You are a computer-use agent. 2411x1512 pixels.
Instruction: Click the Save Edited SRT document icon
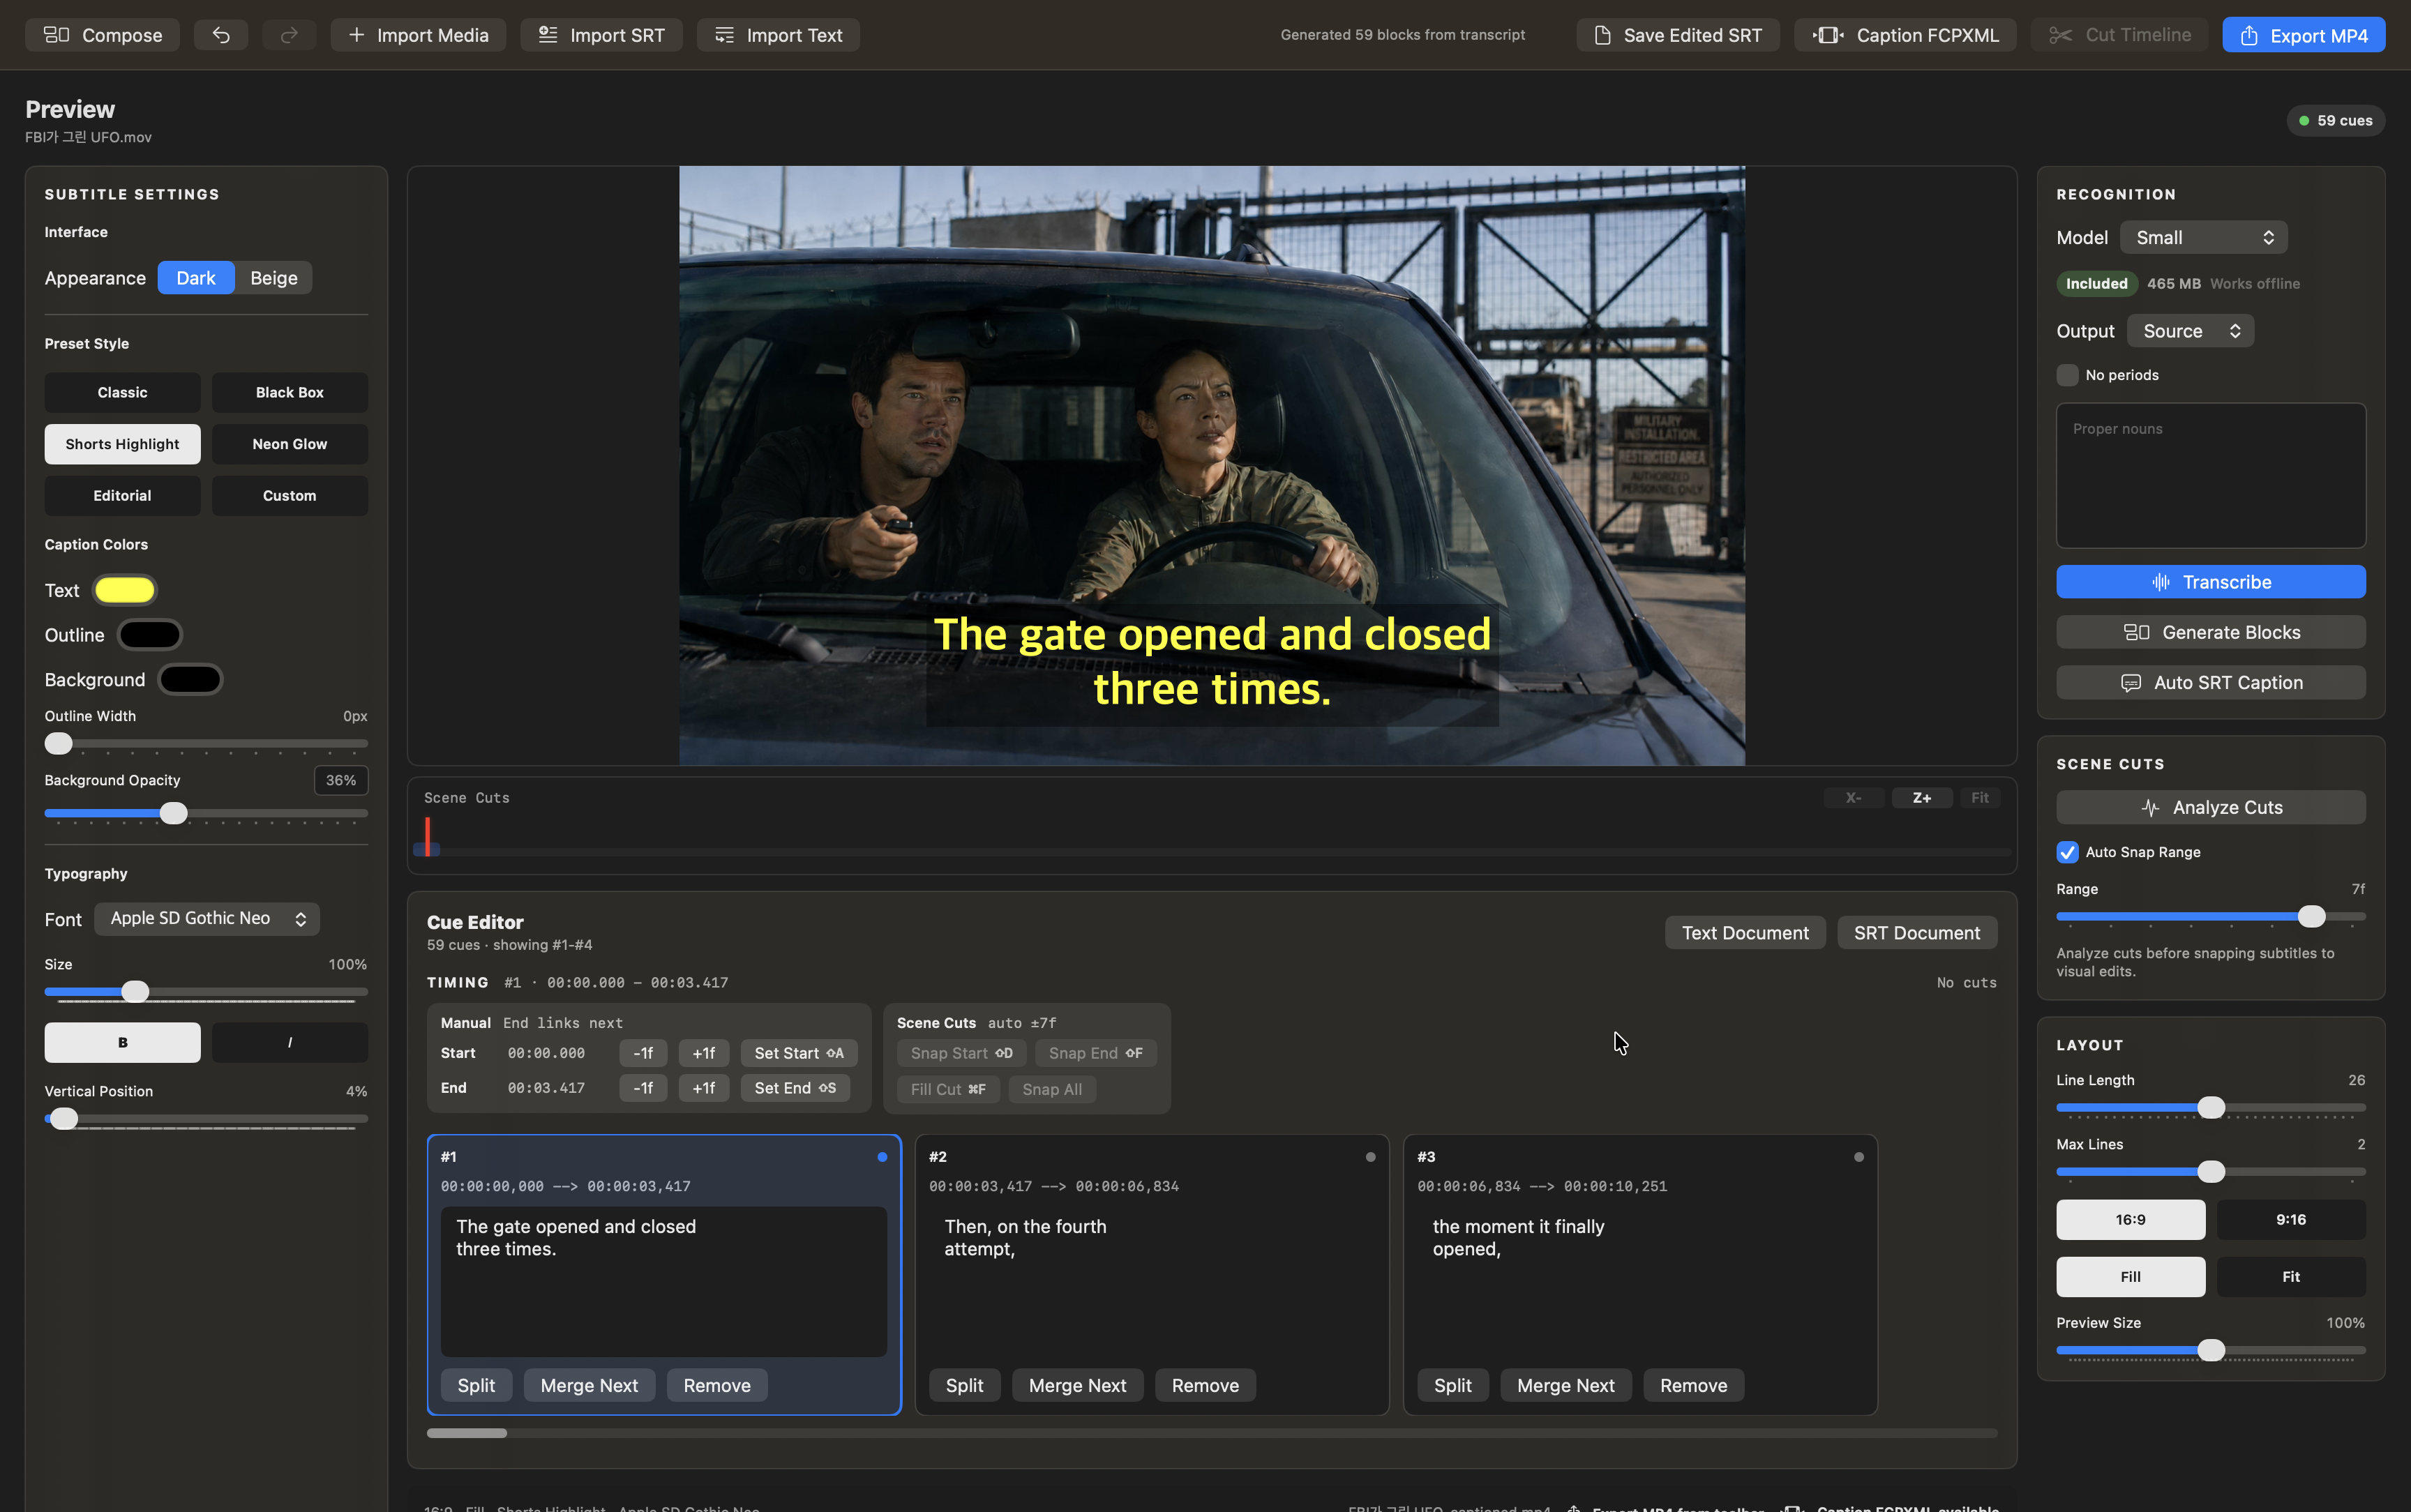1603,35
